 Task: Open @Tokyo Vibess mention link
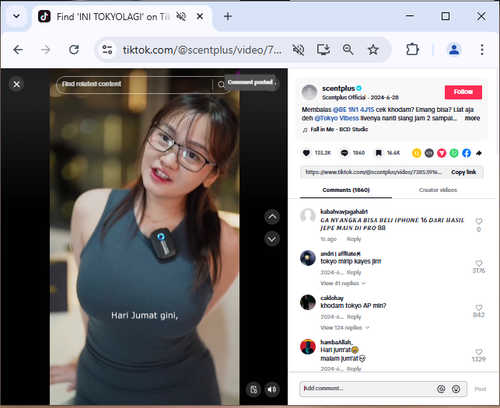[337, 118]
